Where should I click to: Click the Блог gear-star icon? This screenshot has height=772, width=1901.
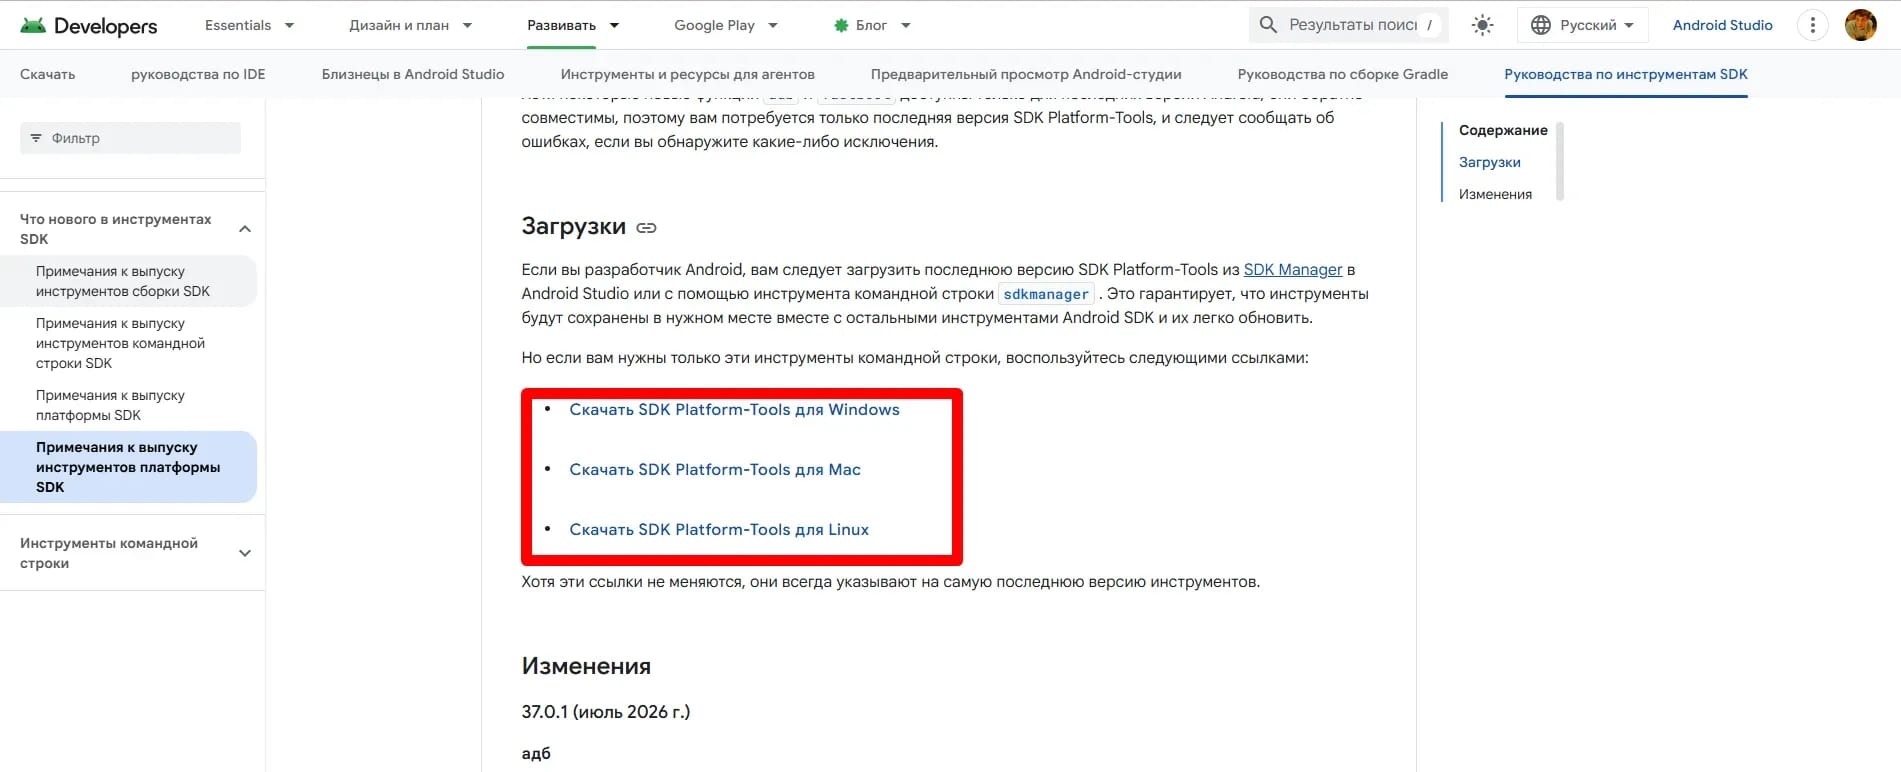click(x=841, y=25)
